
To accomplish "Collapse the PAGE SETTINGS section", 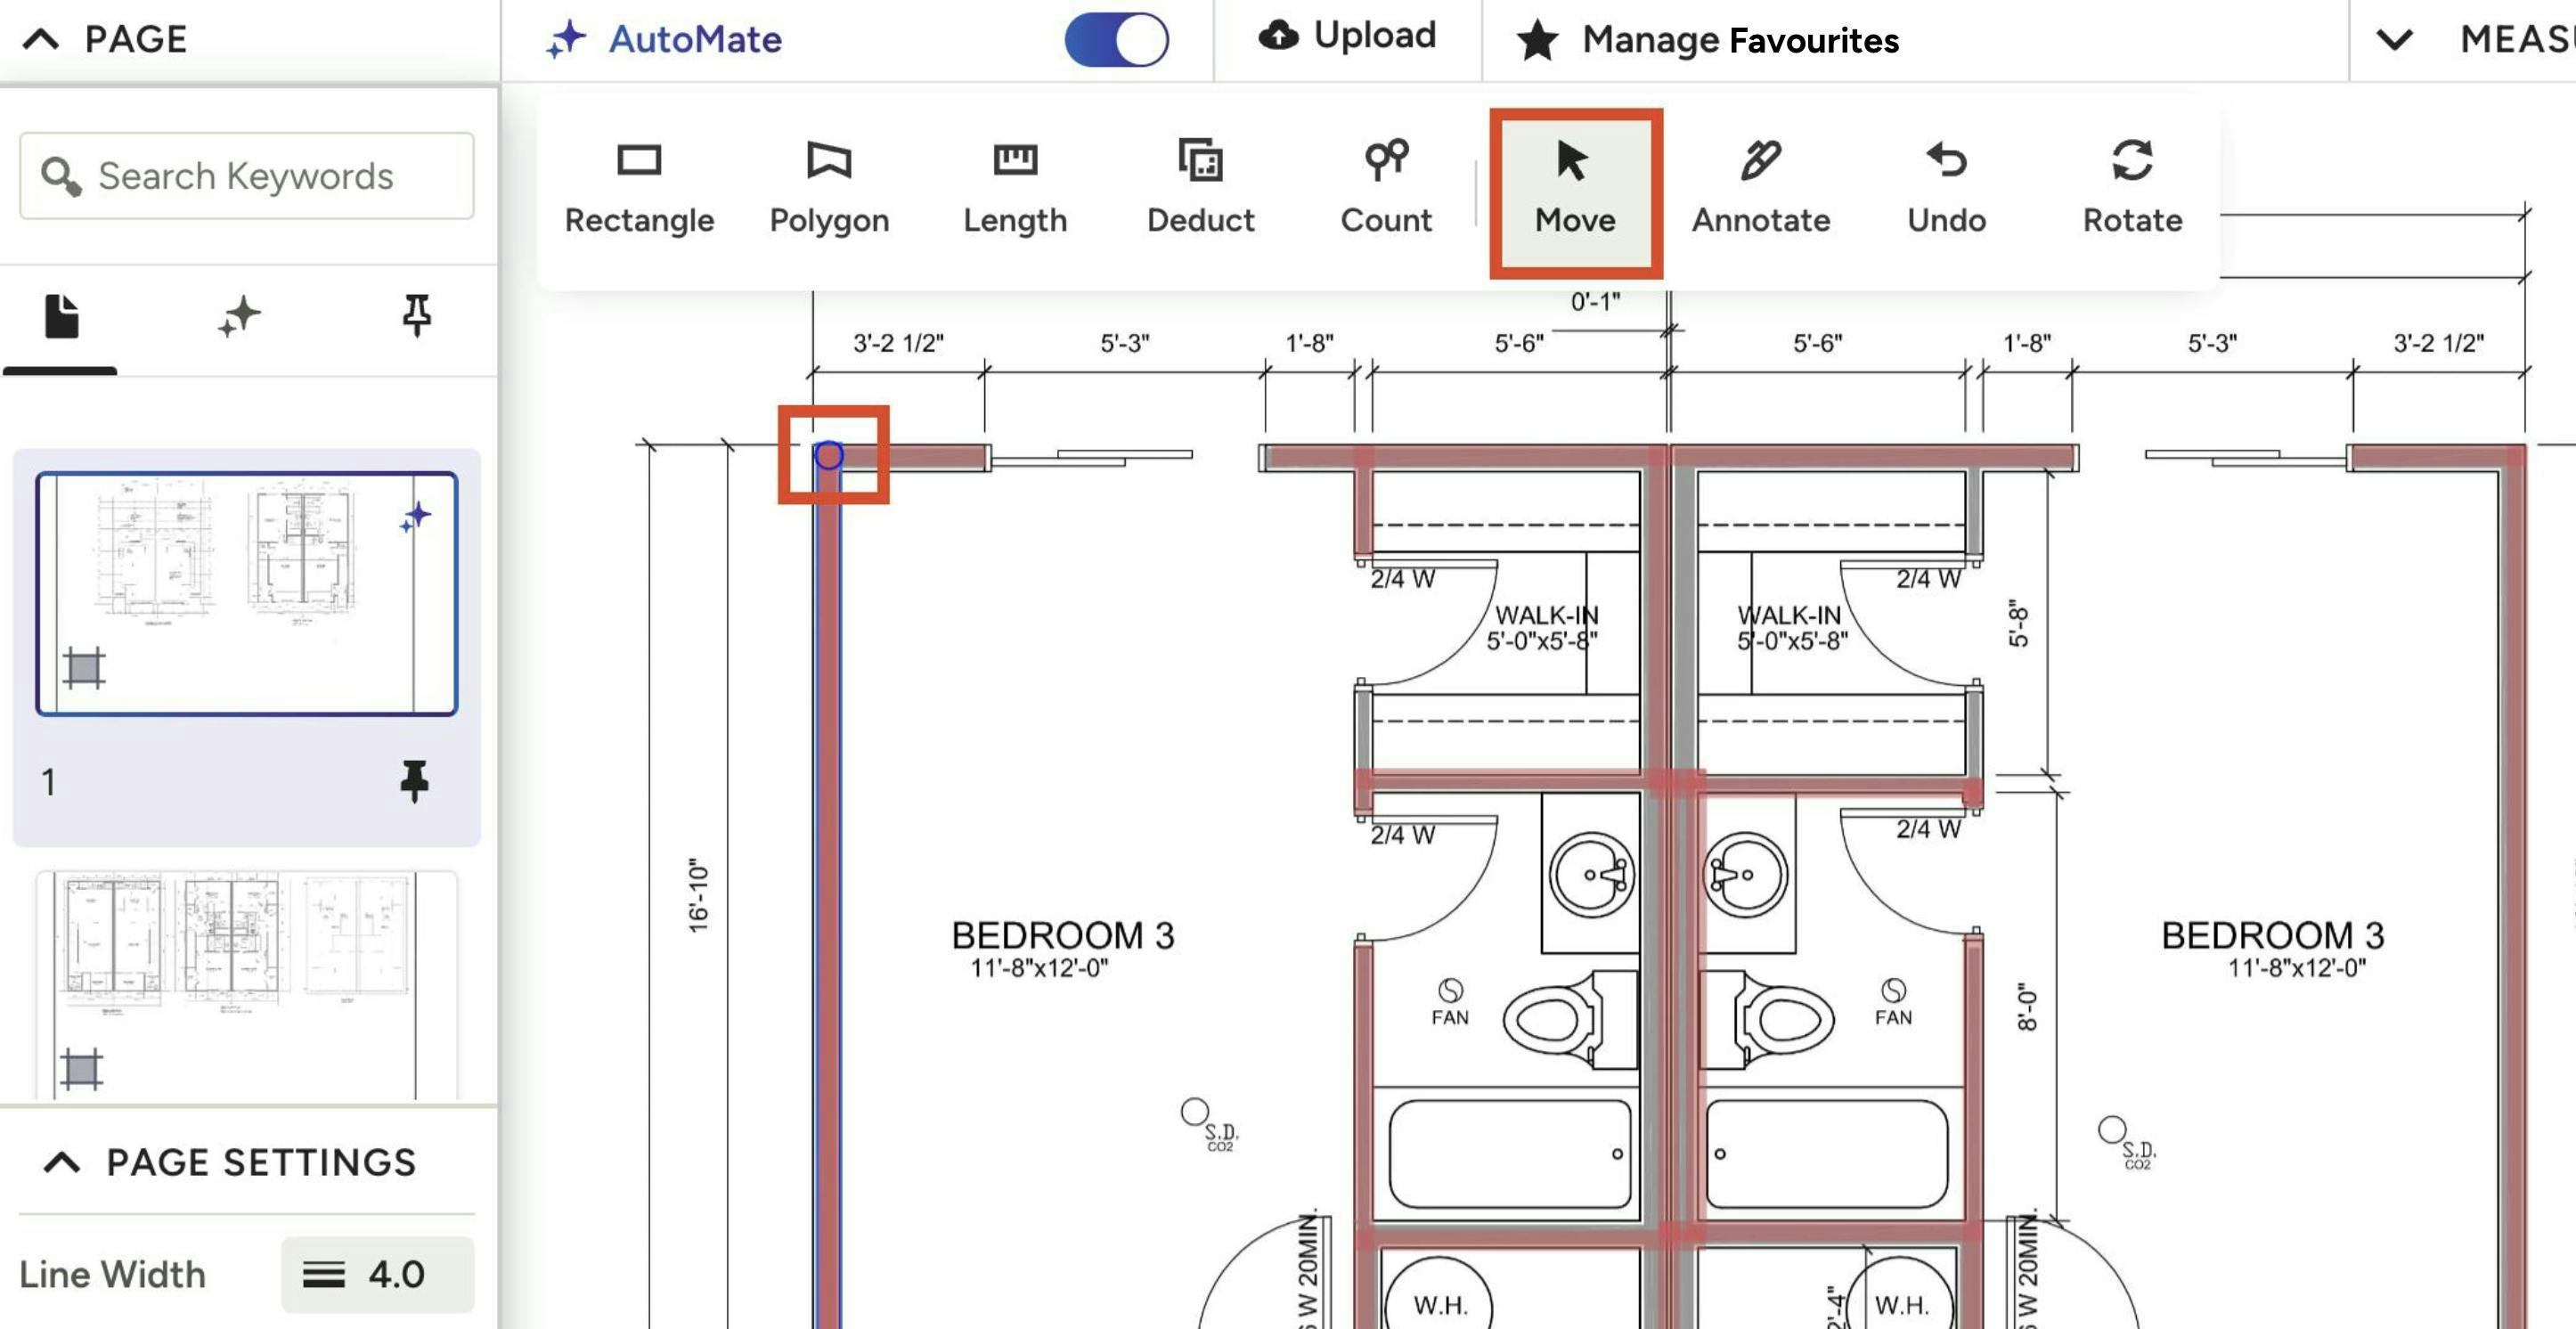I will [62, 1162].
